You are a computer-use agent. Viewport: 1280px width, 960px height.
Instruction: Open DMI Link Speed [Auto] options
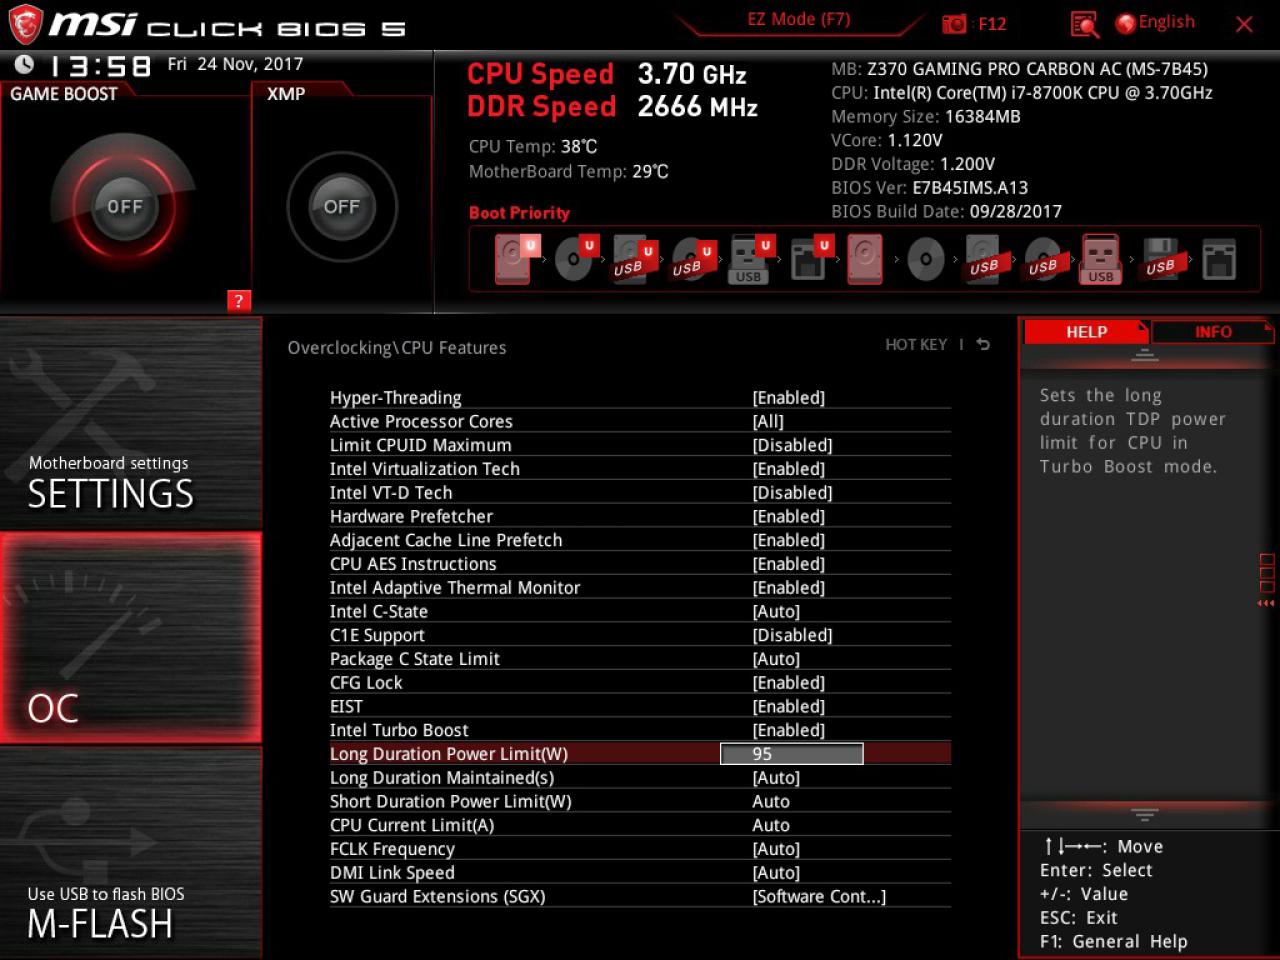(x=776, y=873)
